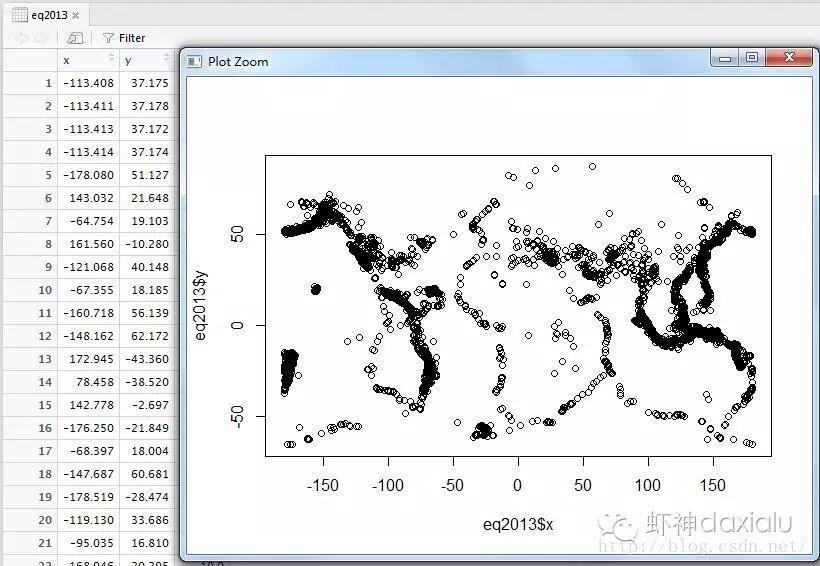The width and height of the screenshot is (820, 566).
Task: Go back to previous source location
Action: click(22, 38)
